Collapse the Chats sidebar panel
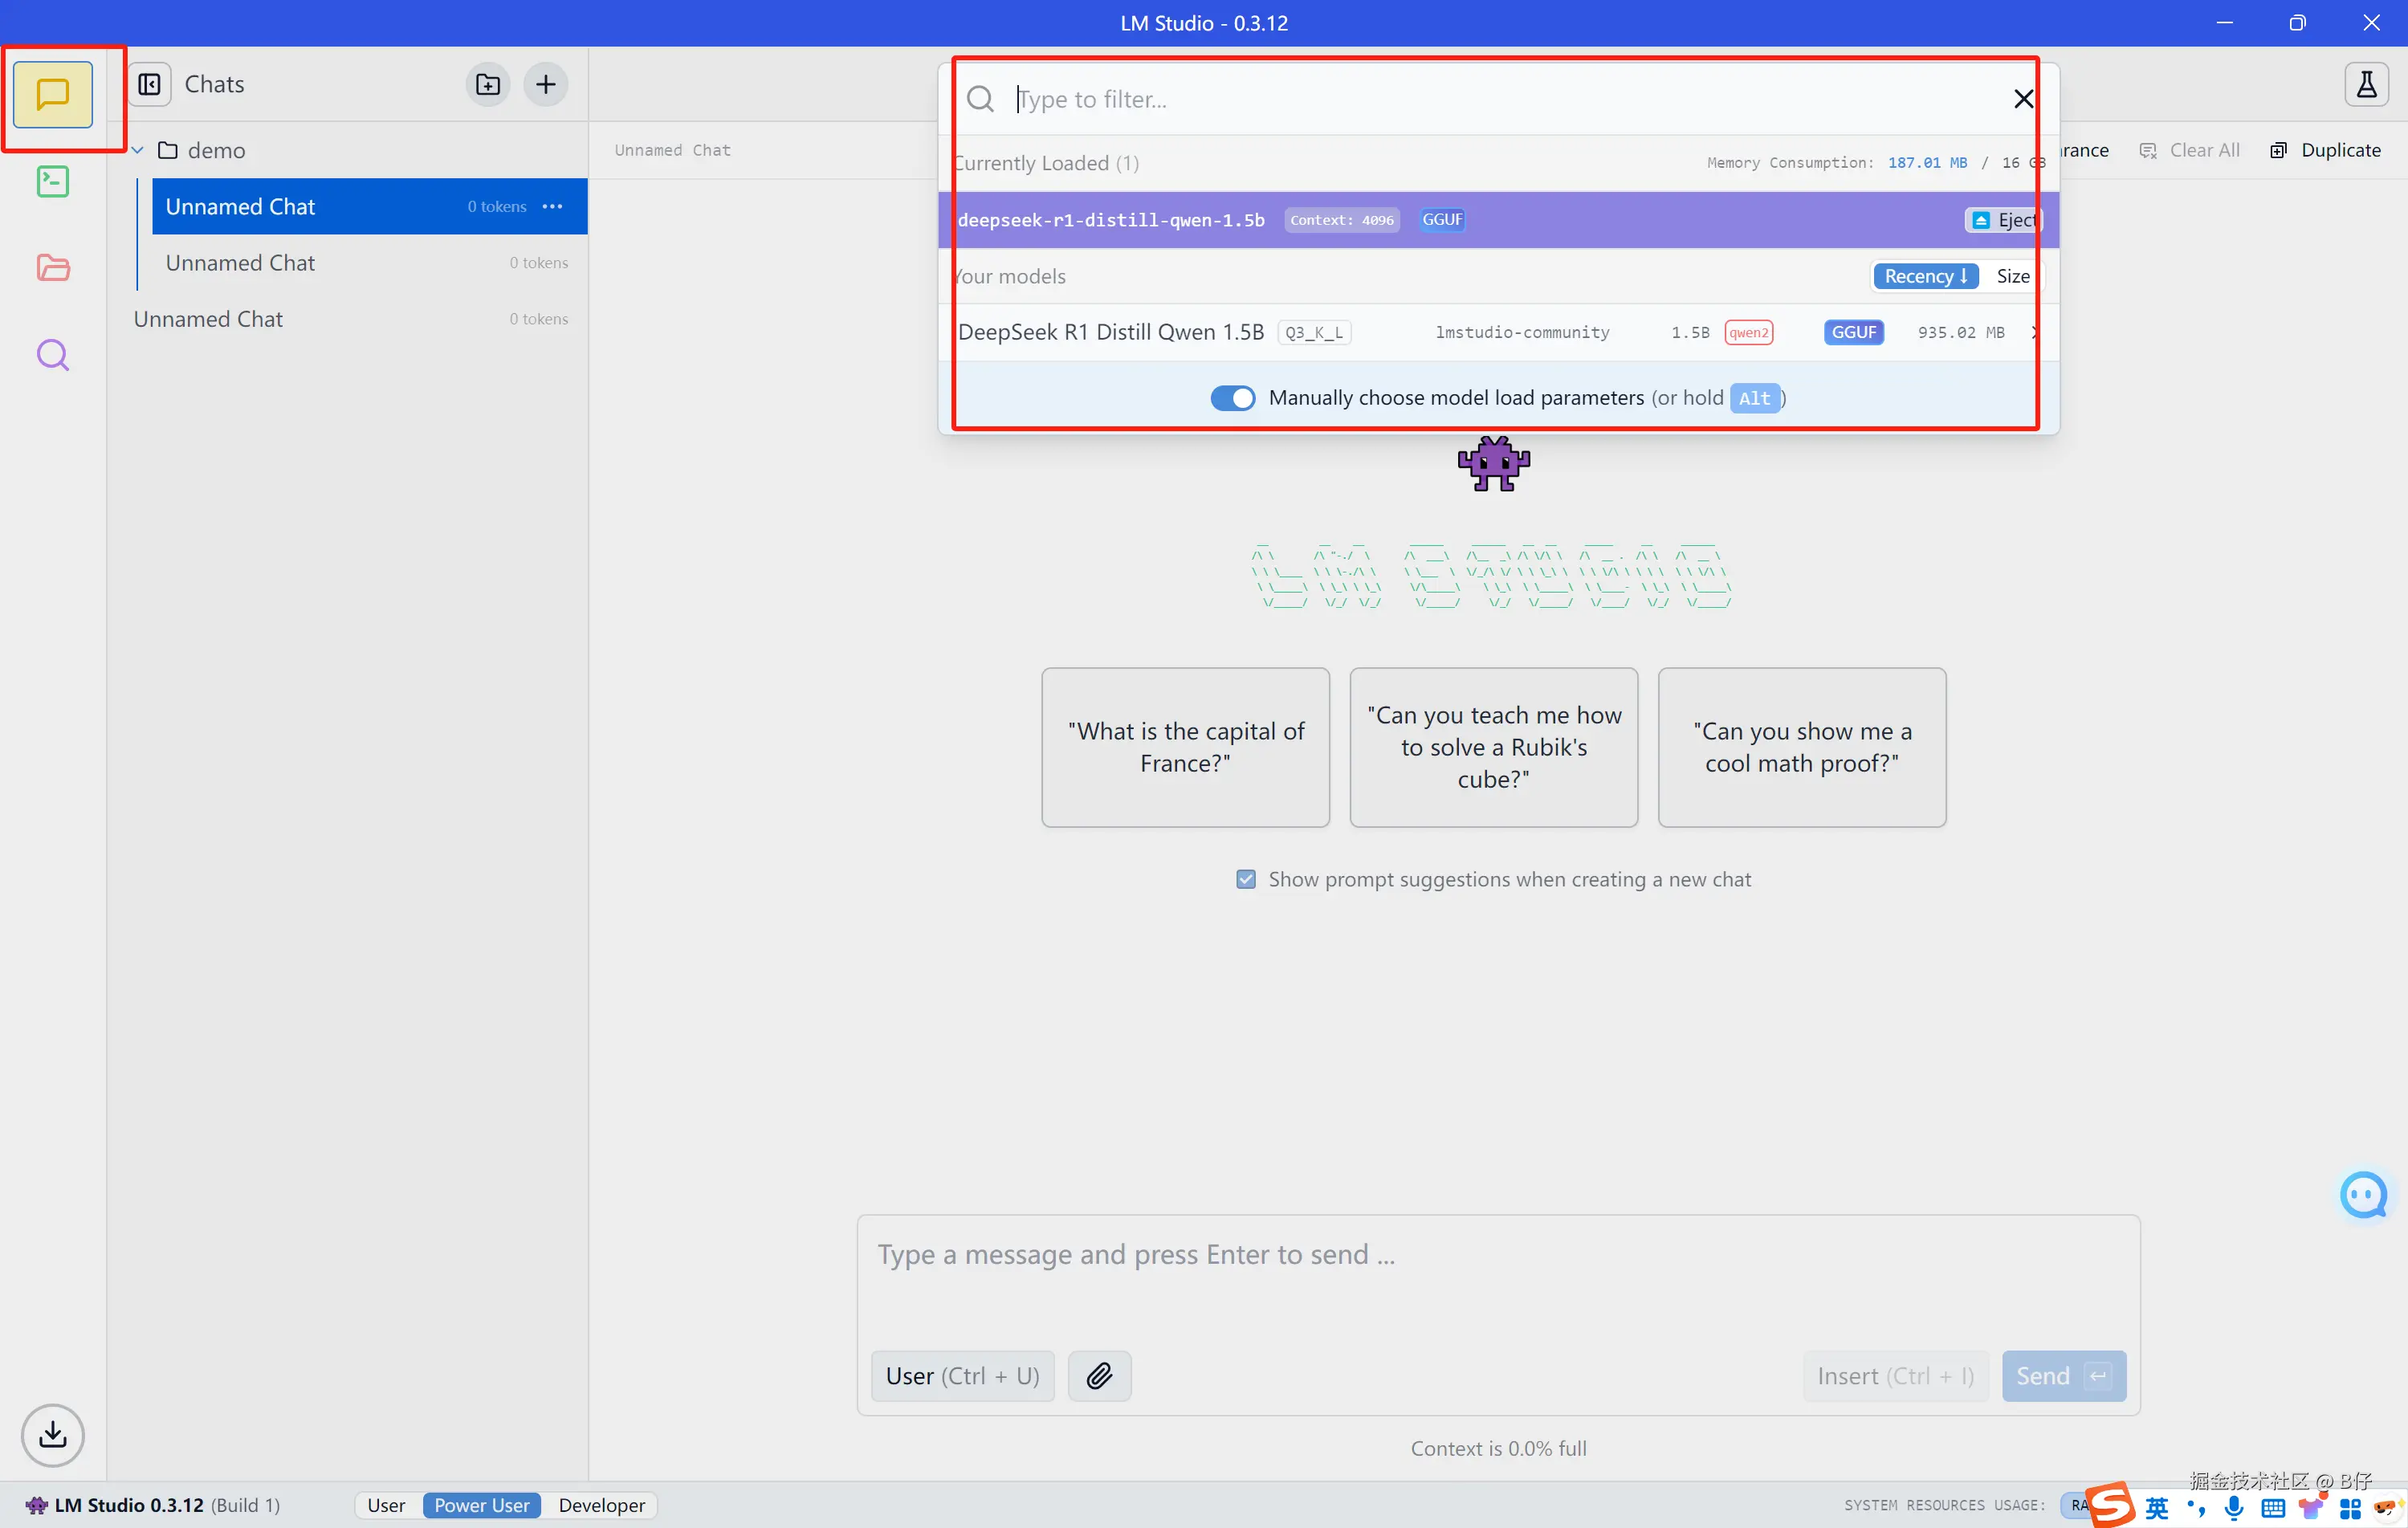This screenshot has width=2408, height=1528. pyautogui.click(x=149, y=84)
